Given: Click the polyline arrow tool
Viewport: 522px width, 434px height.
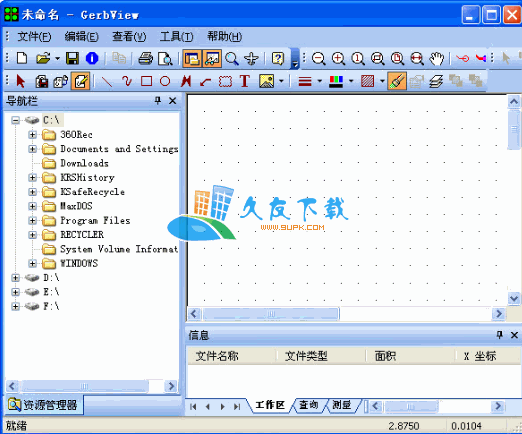Looking at the screenshot, I should coord(205,81).
